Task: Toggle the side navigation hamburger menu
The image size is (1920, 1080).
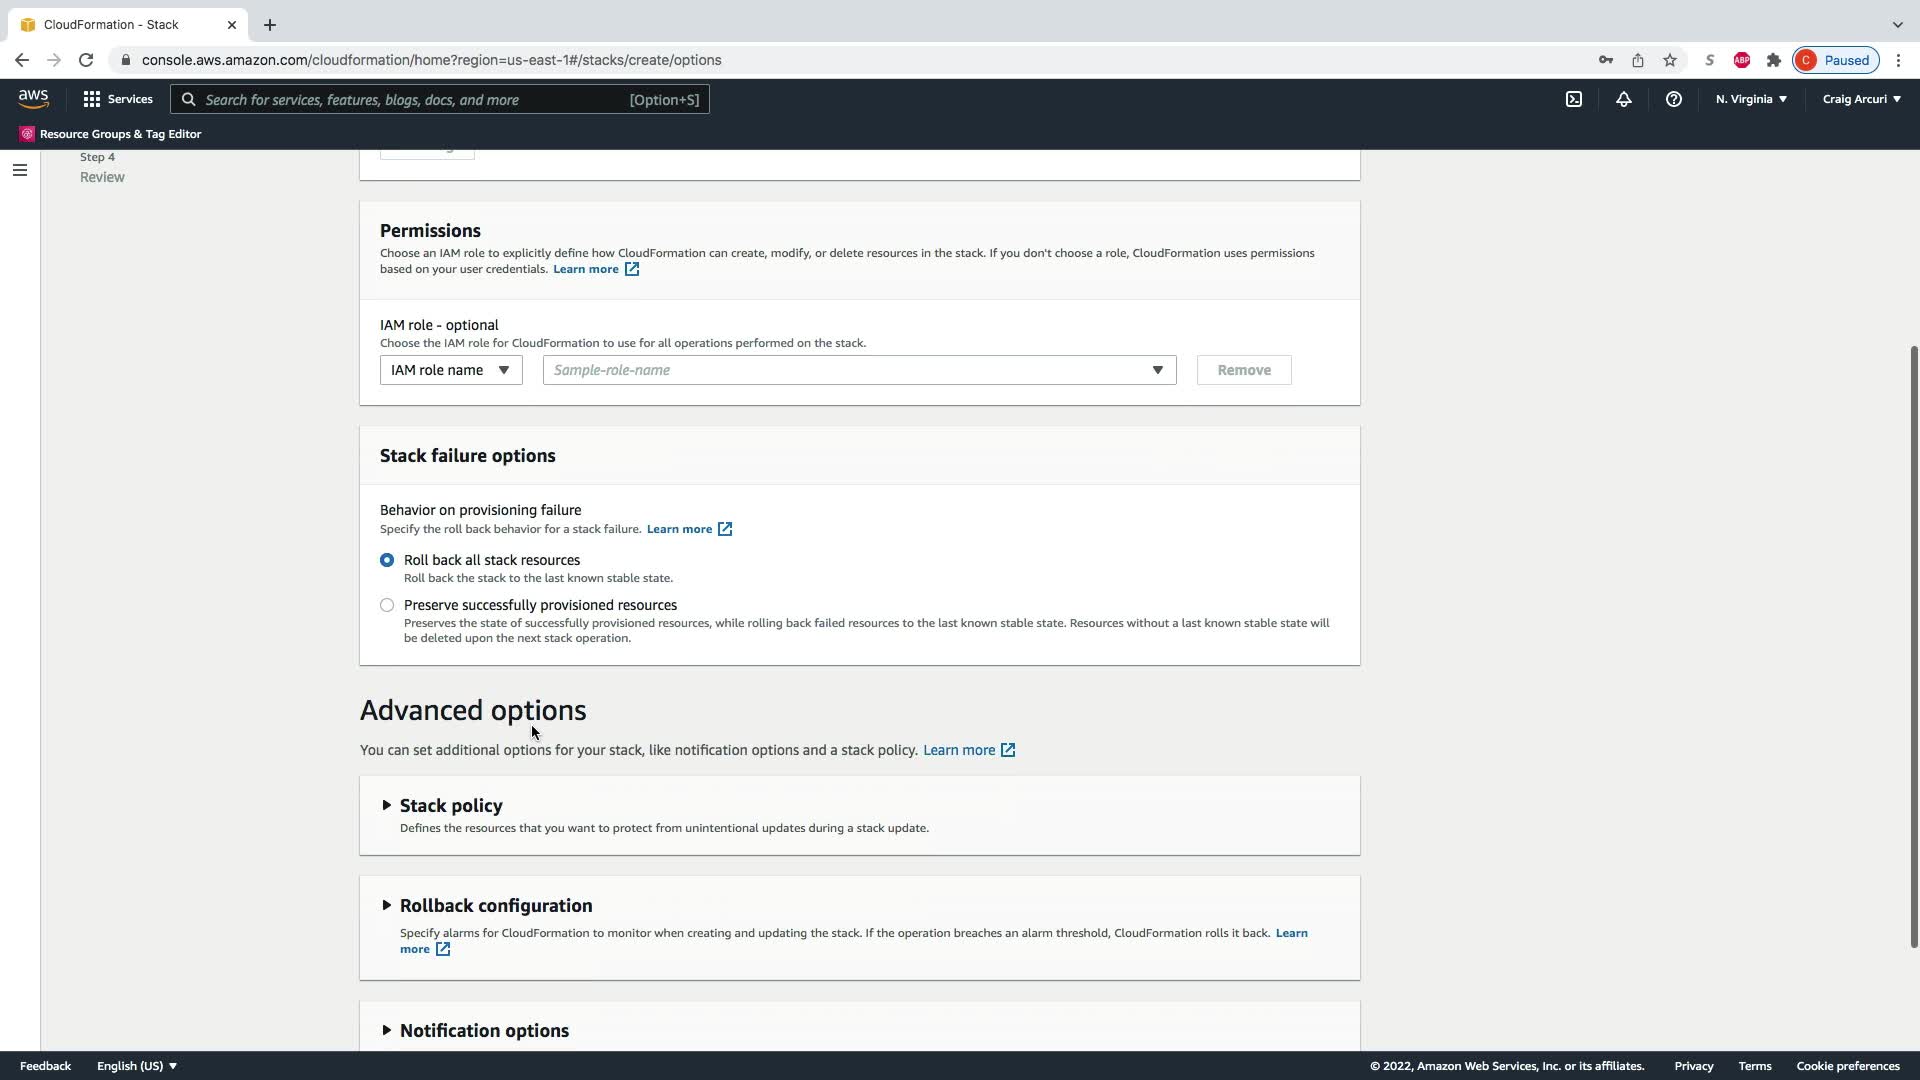Action: point(19,170)
